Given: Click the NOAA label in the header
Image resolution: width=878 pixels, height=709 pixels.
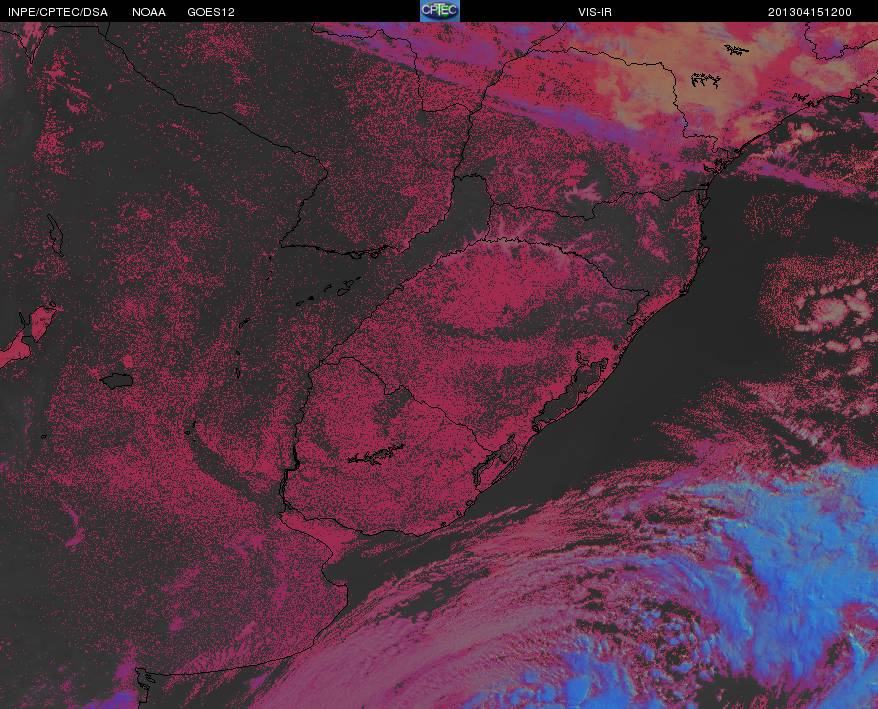Looking at the screenshot, I should (149, 12).
